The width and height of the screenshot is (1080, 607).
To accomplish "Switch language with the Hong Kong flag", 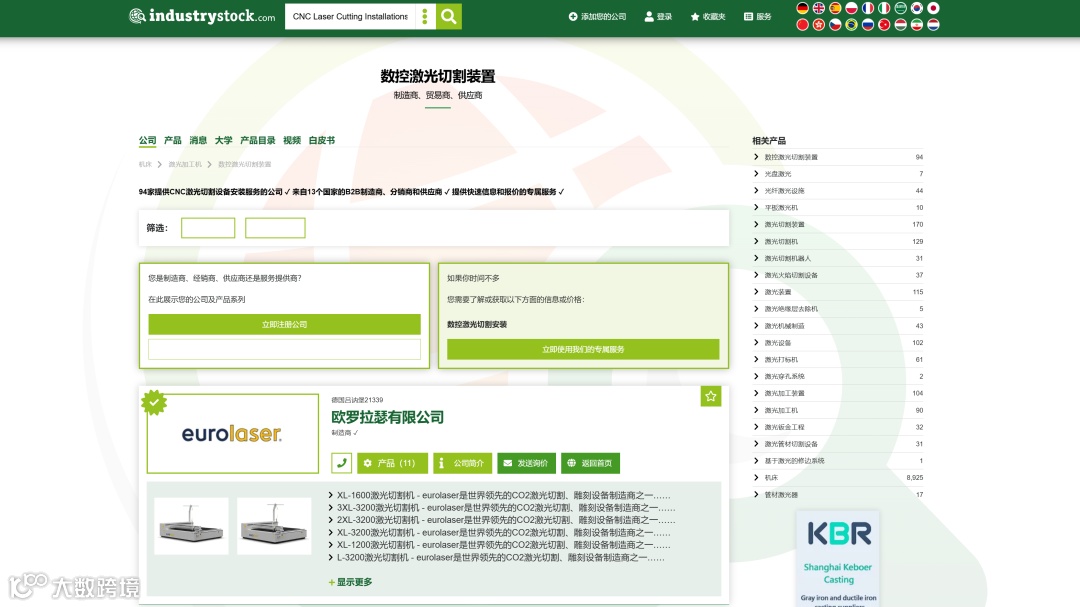I will click(x=819, y=25).
